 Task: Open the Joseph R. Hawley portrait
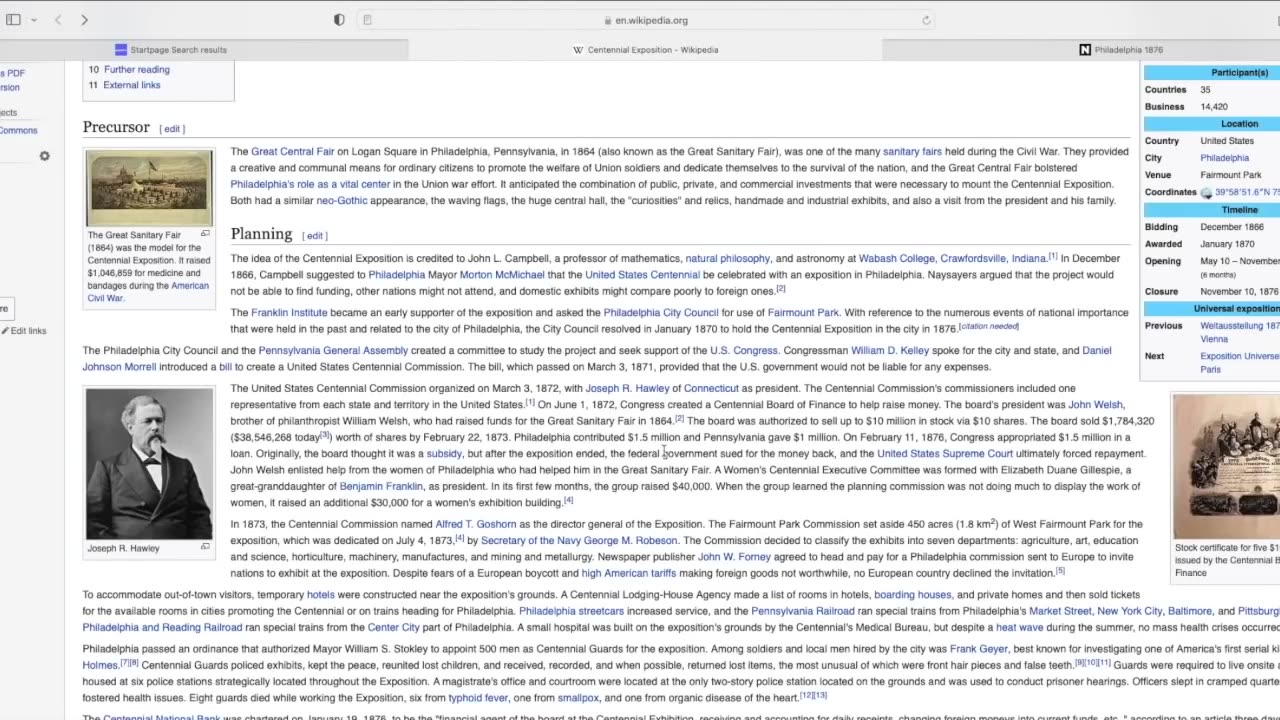(x=149, y=463)
